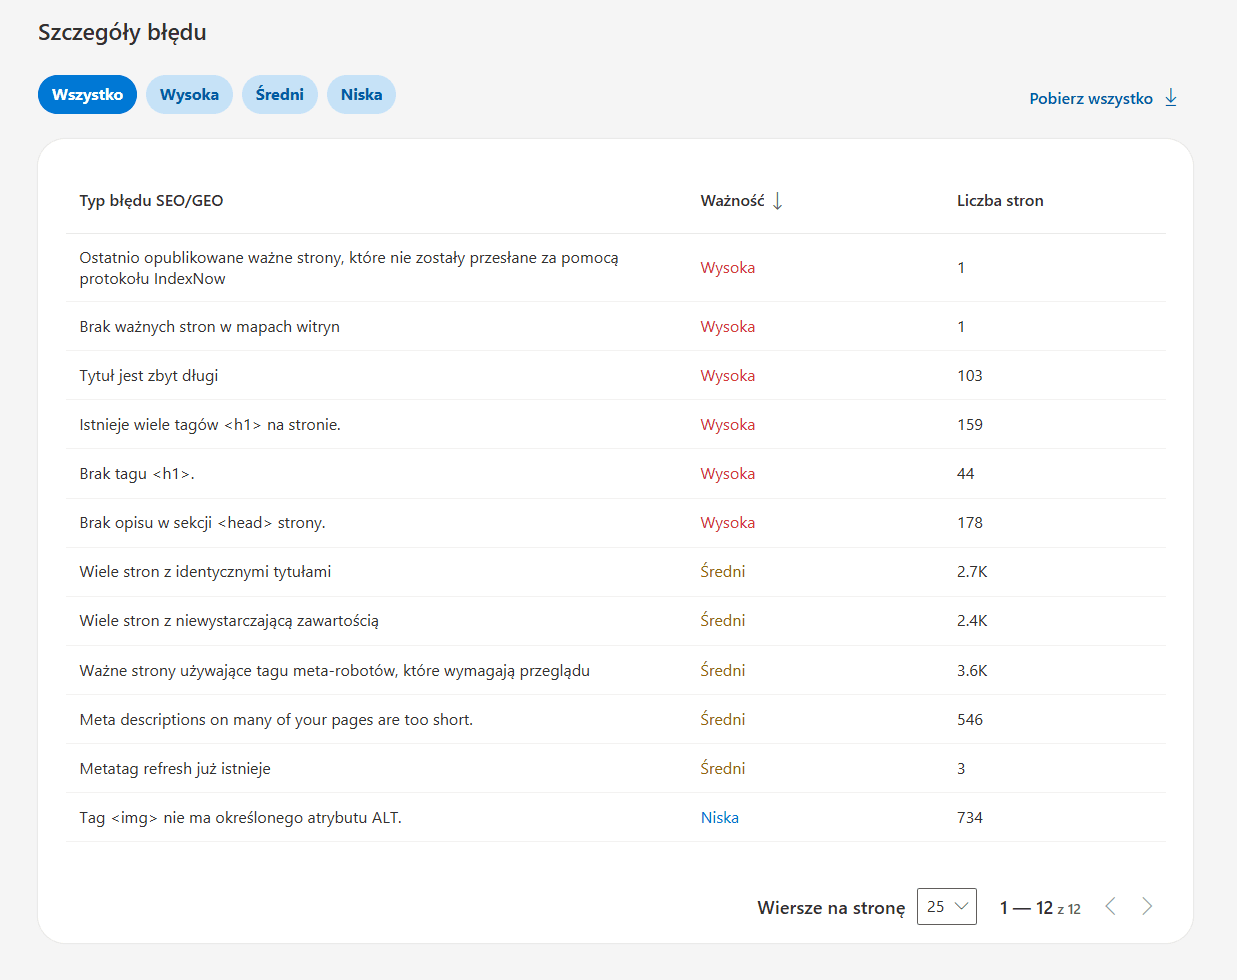
Task: Open the missing ALT attribute error row
Action: (616, 818)
